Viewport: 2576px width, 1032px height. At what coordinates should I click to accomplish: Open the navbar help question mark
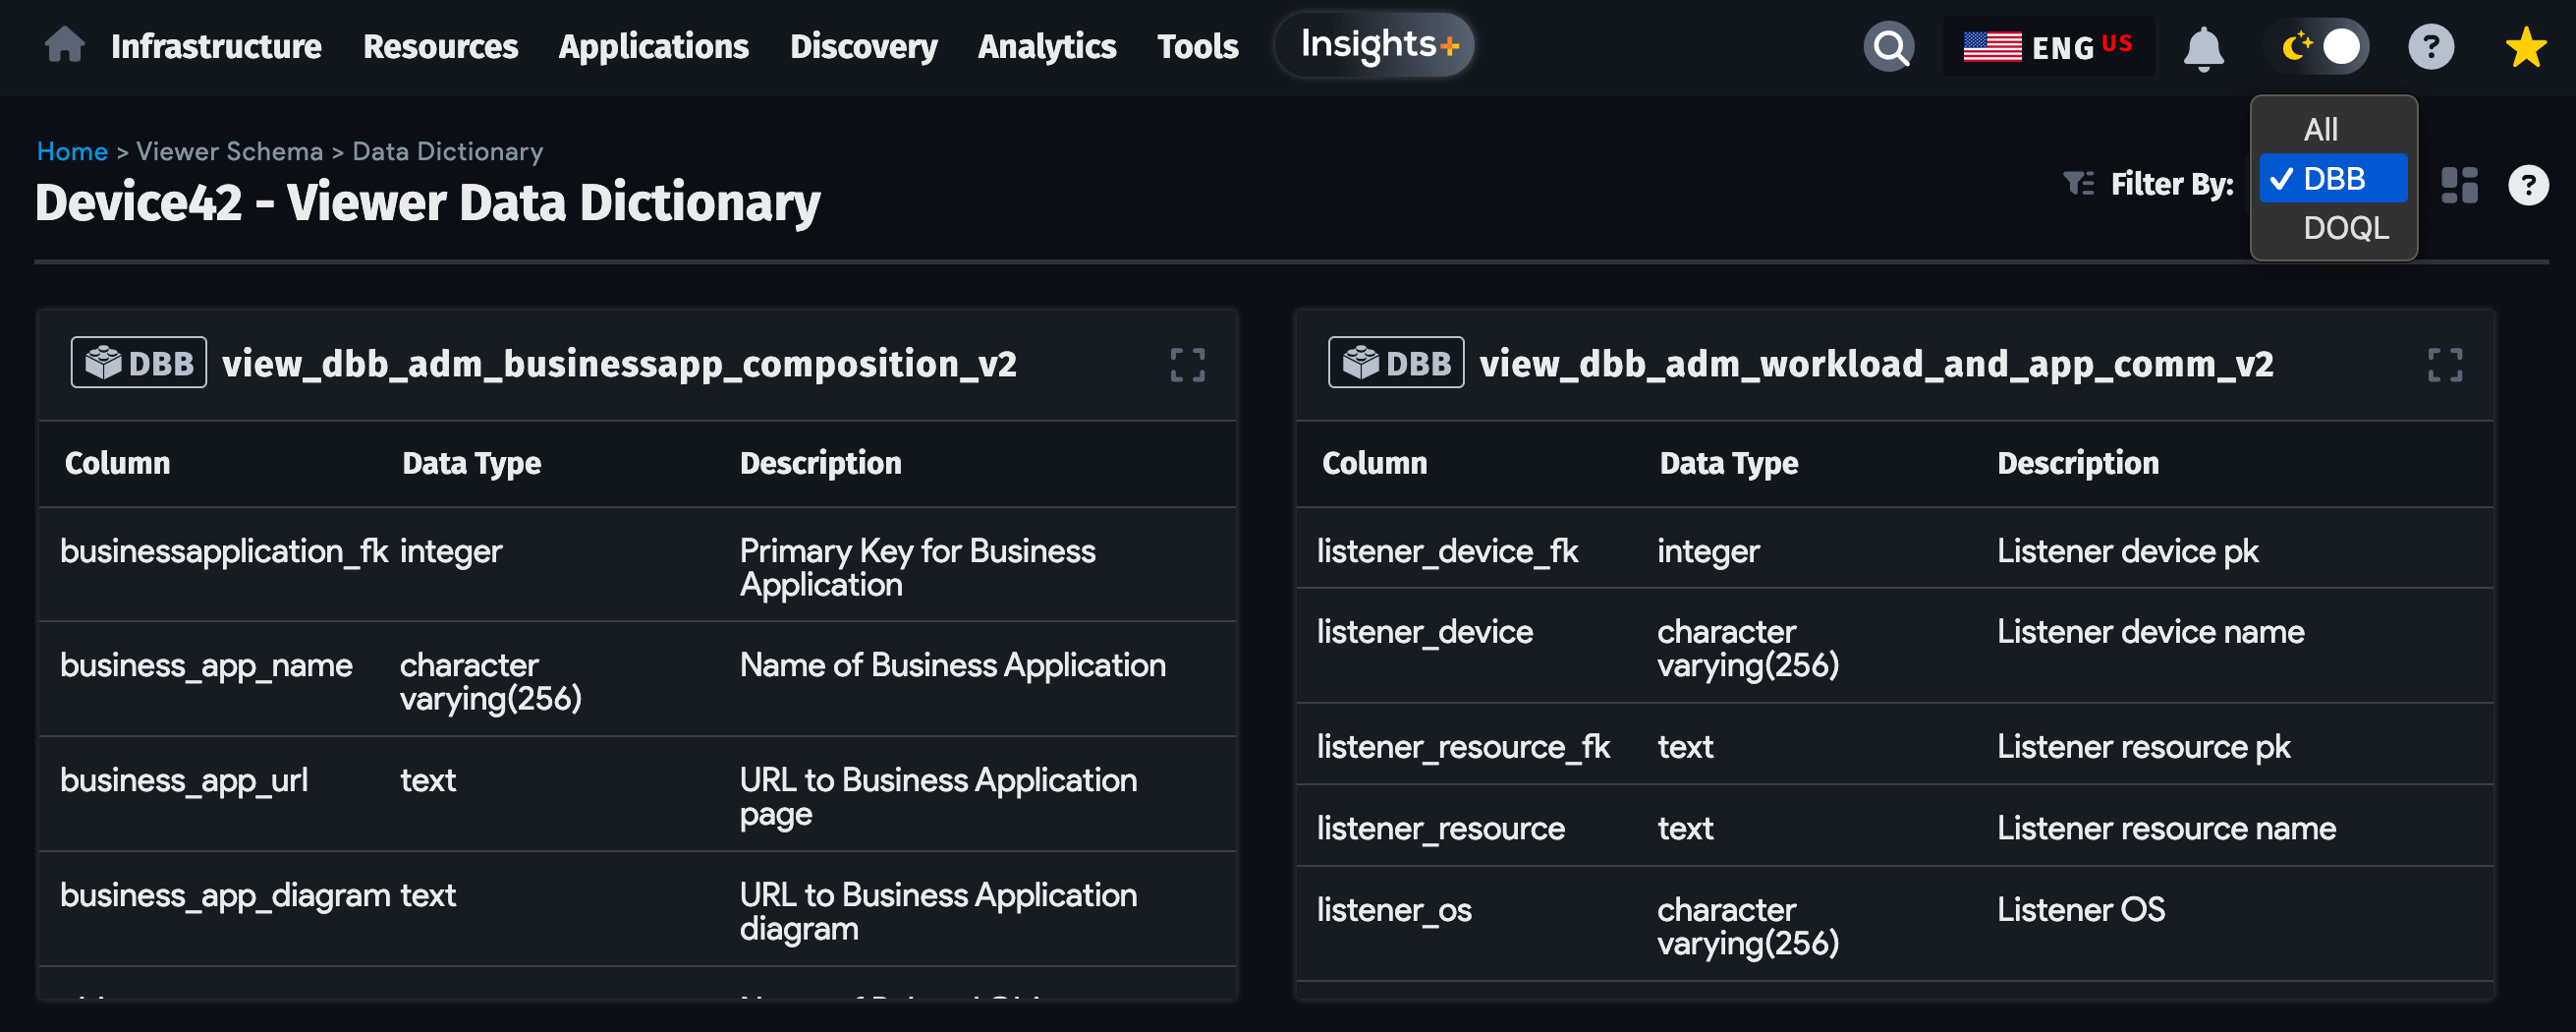[2431, 46]
